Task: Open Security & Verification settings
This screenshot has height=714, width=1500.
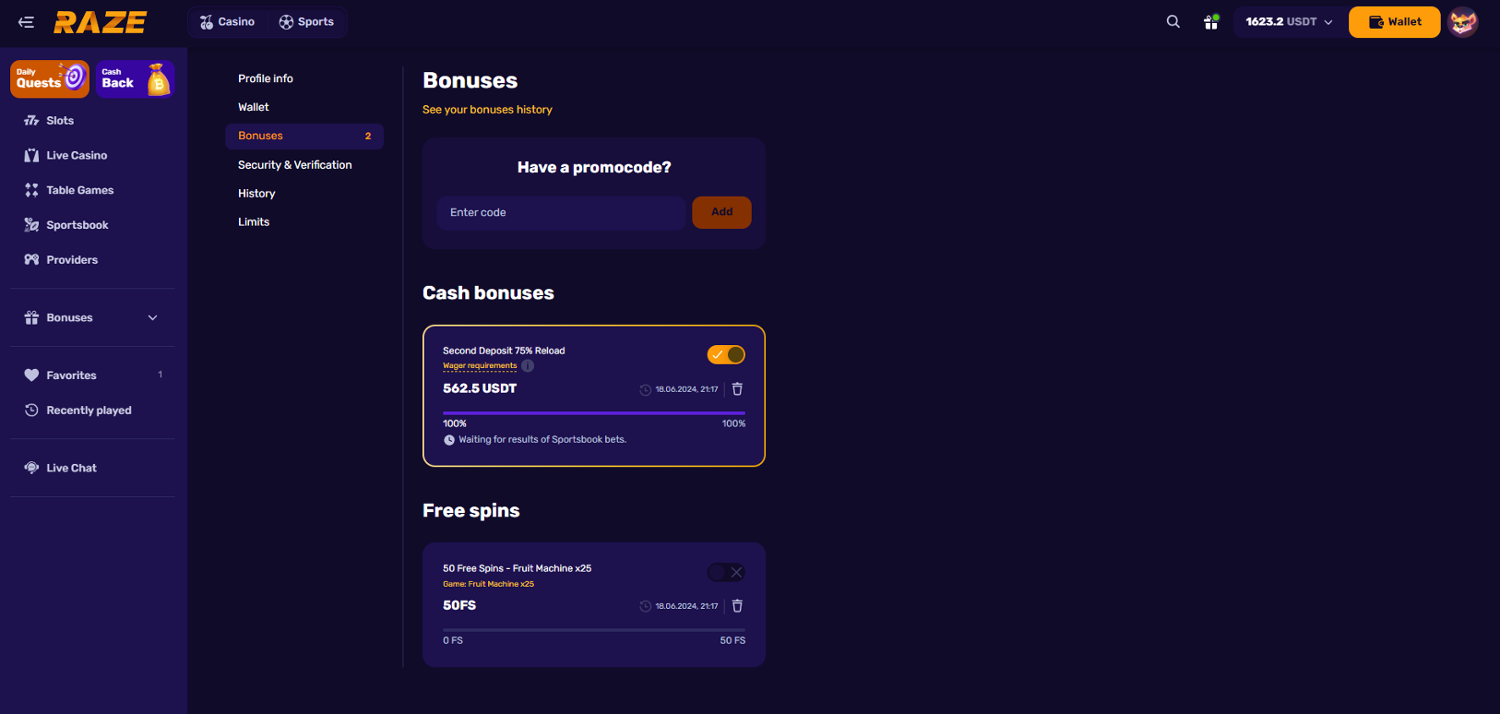Action: (x=295, y=165)
